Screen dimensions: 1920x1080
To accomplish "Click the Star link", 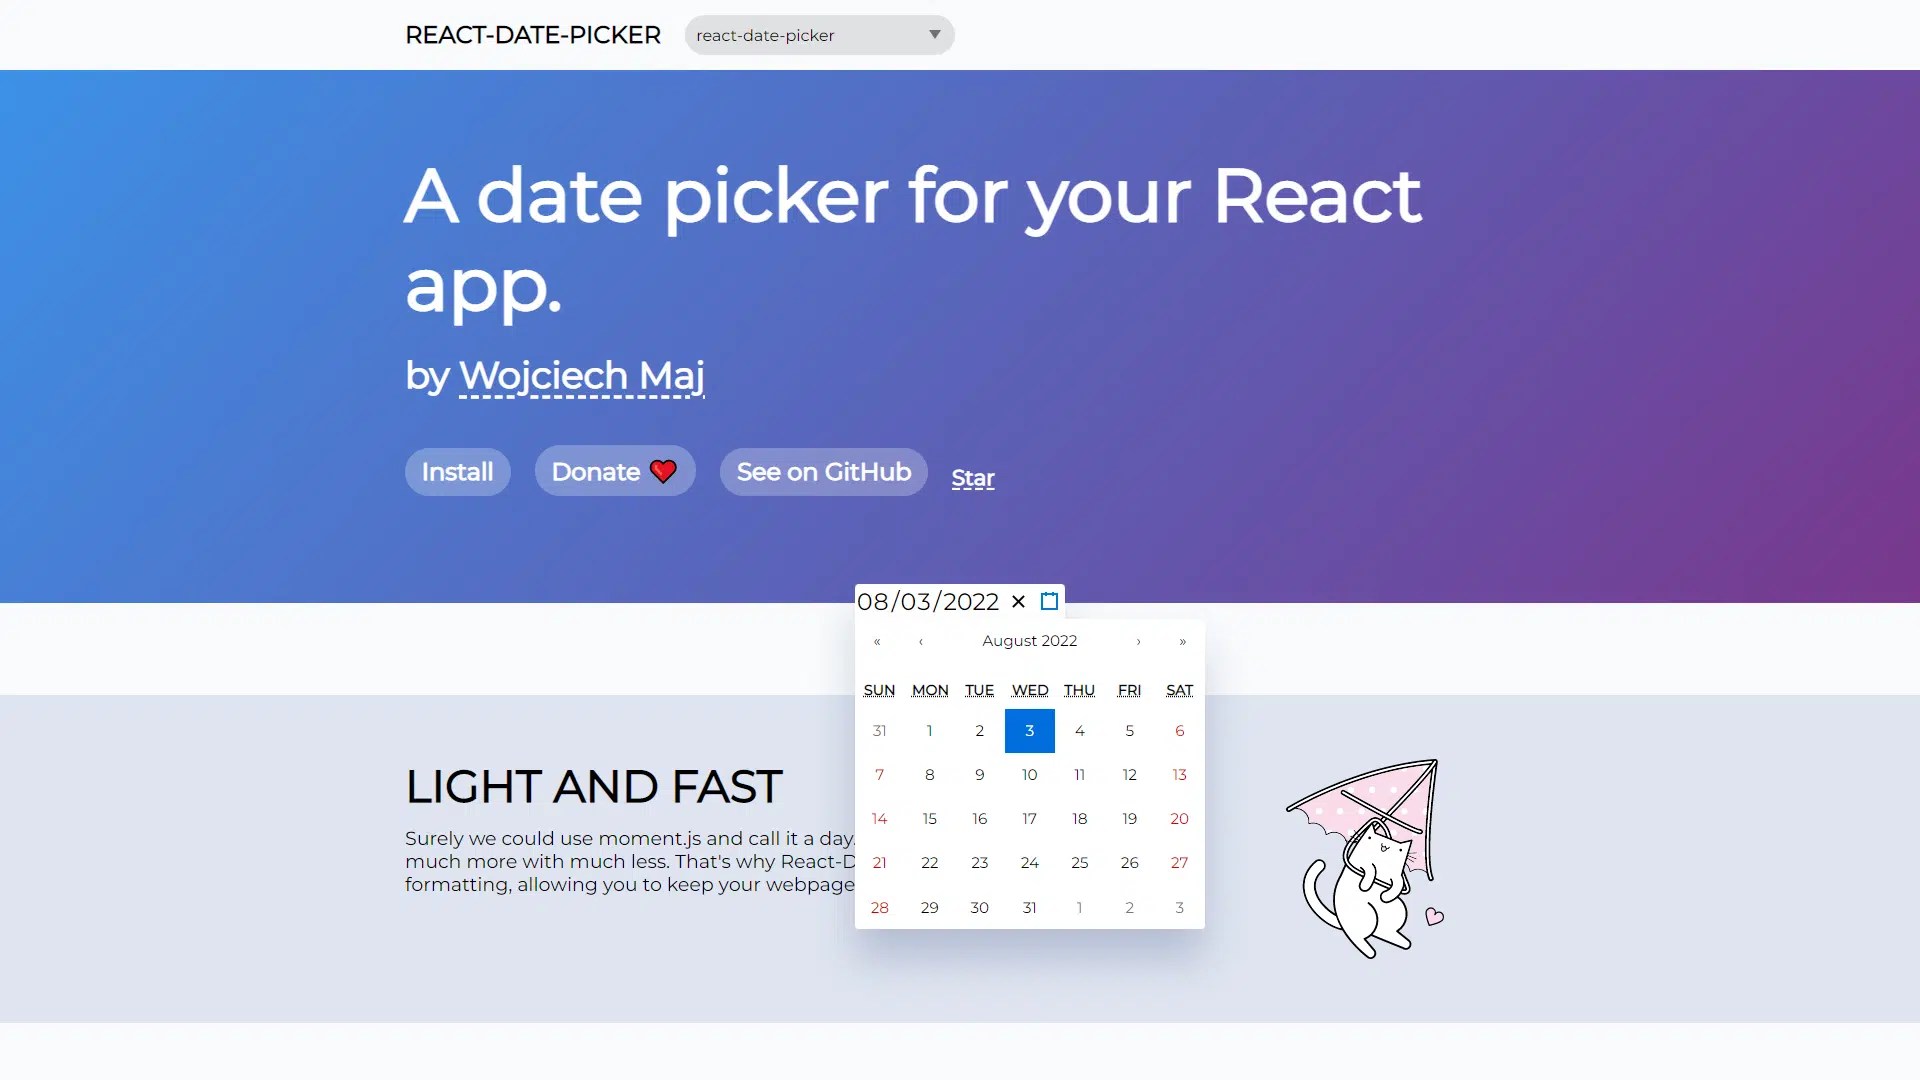I will [x=972, y=478].
